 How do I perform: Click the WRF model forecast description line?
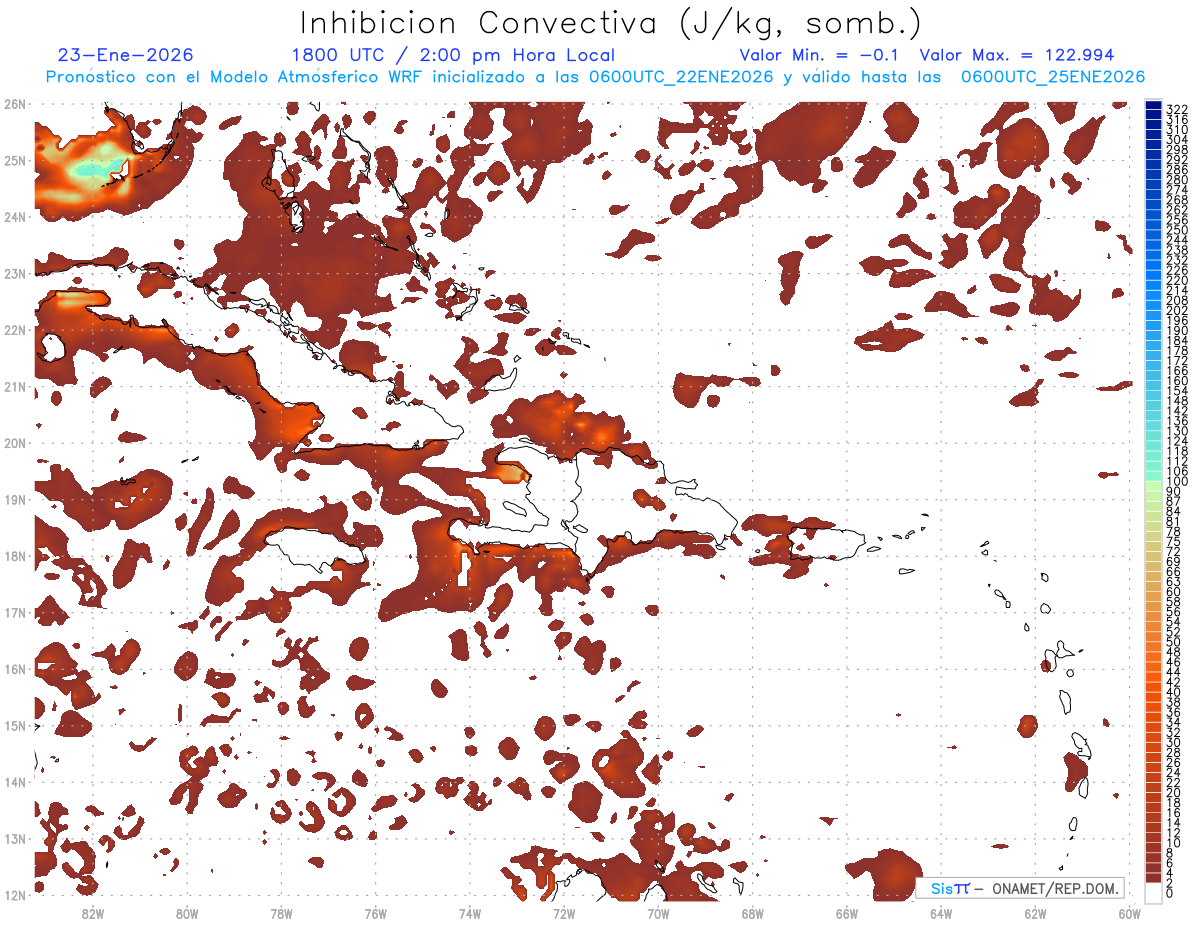pos(595,77)
